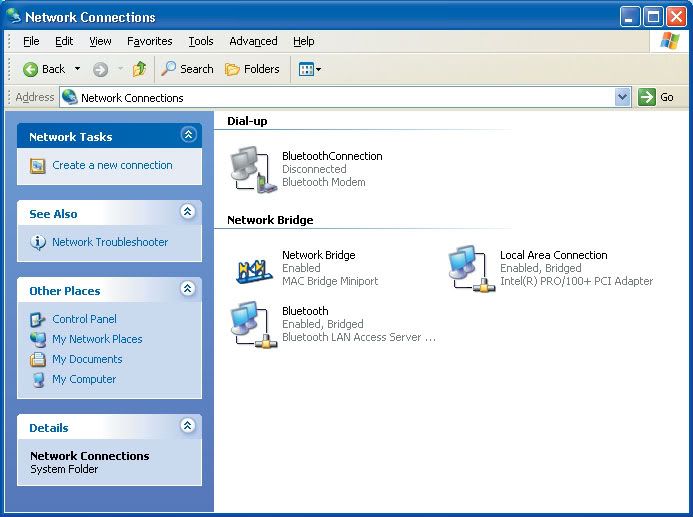Open the Tools menu

pos(201,41)
